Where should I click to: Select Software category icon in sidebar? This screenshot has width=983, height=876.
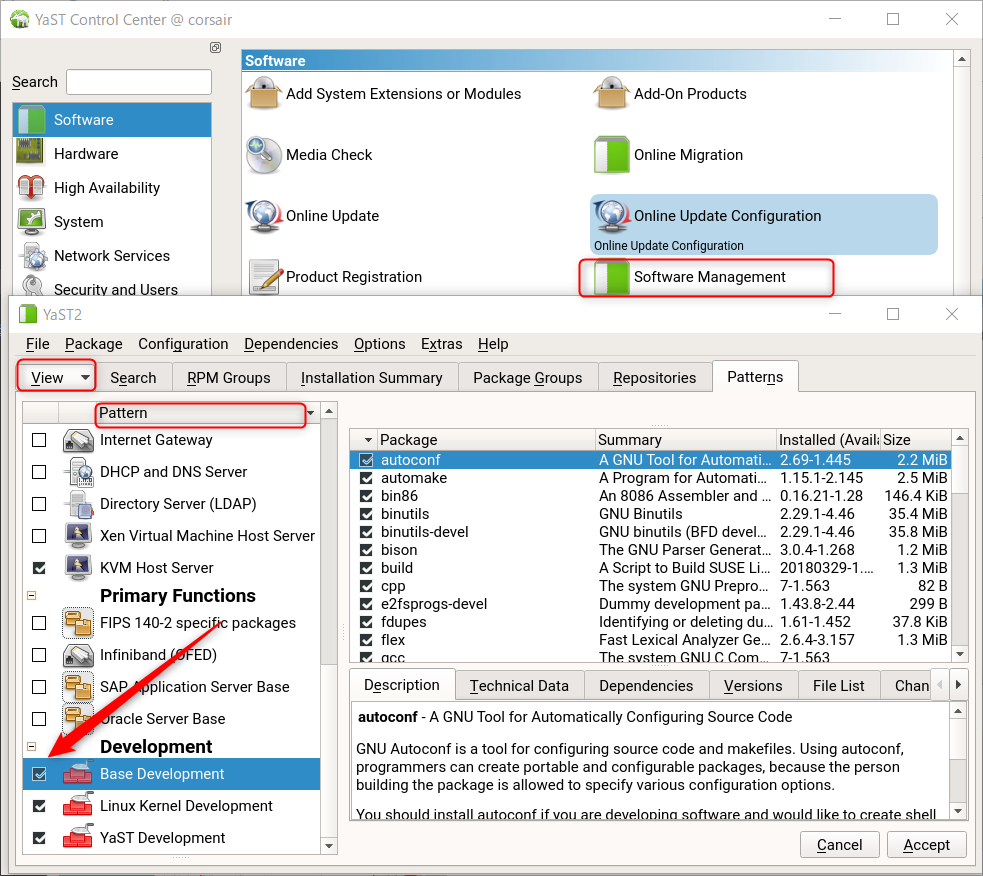(x=31, y=120)
